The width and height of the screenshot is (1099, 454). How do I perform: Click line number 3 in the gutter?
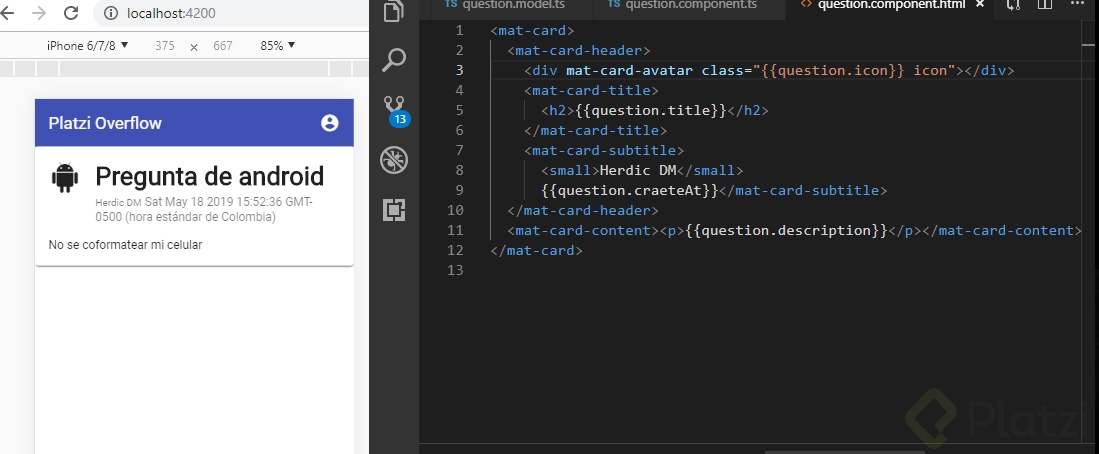click(459, 70)
